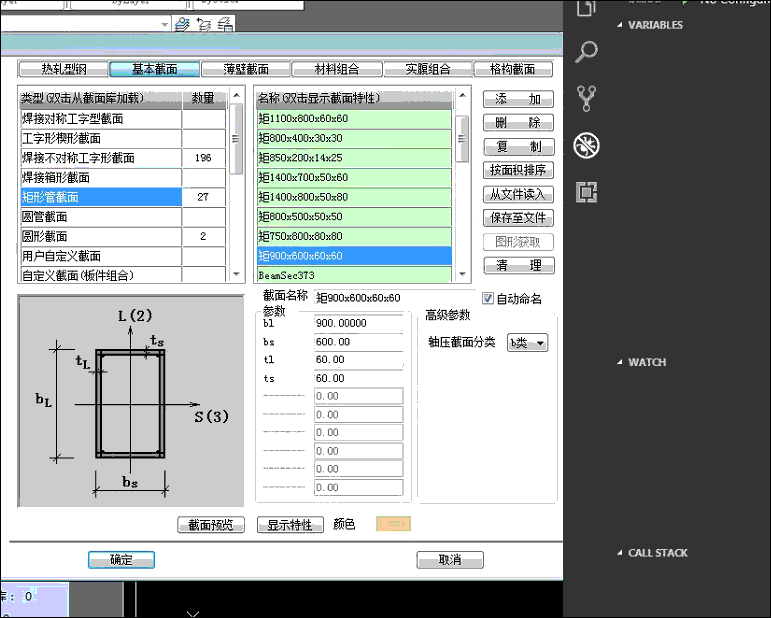Image resolution: width=771 pixels, height=618 pixels.
Task: Select section 矩1100x800x60x60
Action: coord(354,118)
